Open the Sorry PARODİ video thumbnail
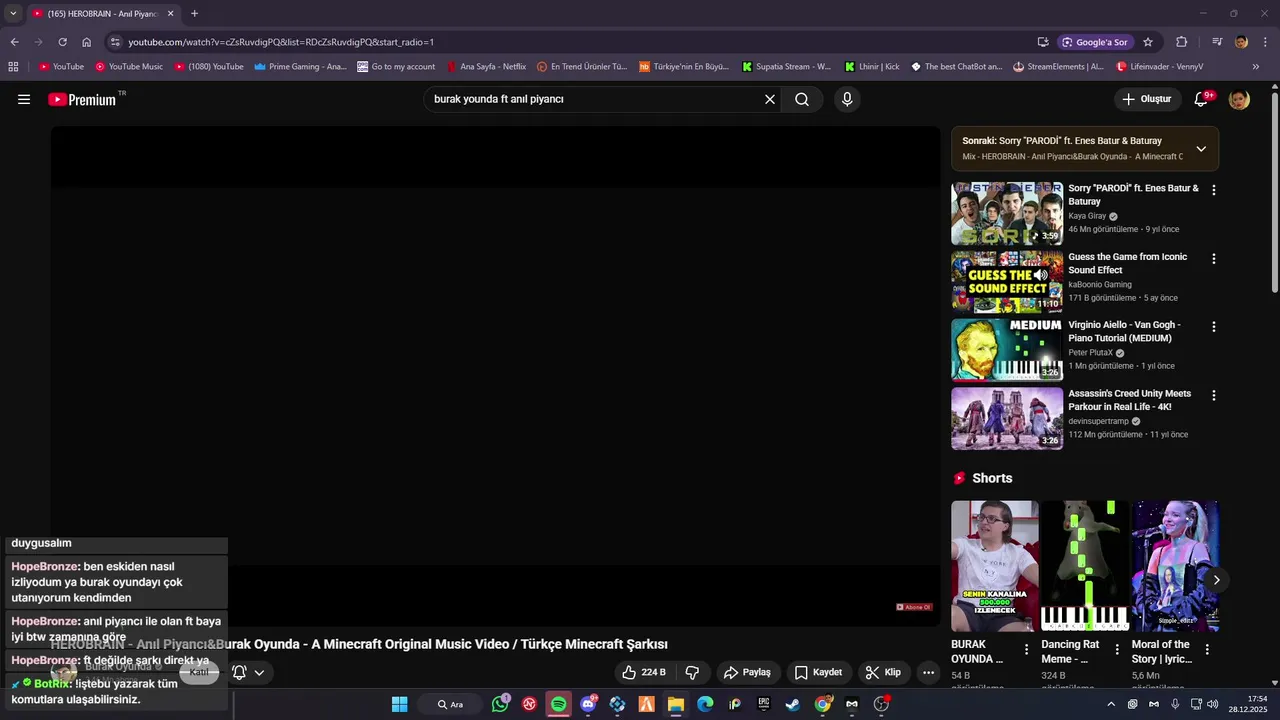1280x720 pixels. tap(1007, 213)
